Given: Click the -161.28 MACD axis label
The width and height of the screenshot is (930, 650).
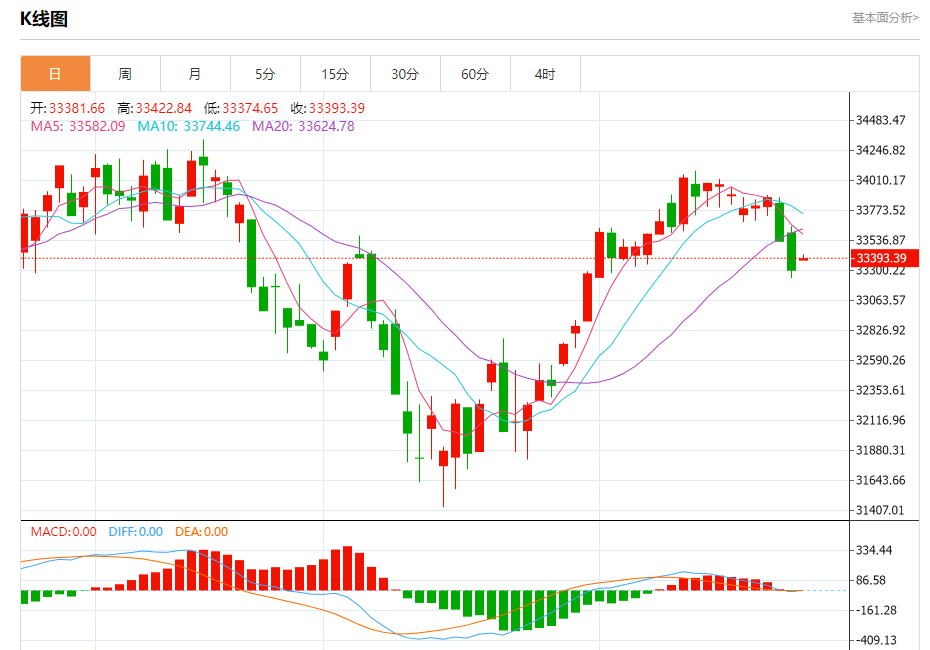Looking at the screenshot, I should pos(876,610).
